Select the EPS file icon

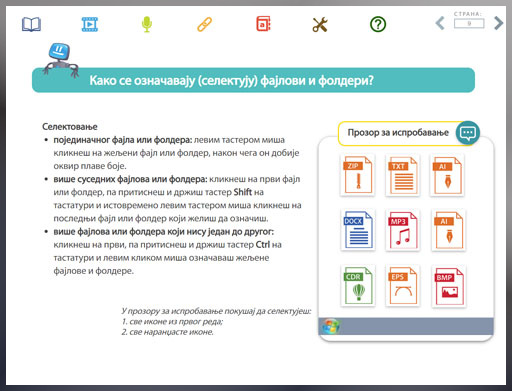pos(403,285)
